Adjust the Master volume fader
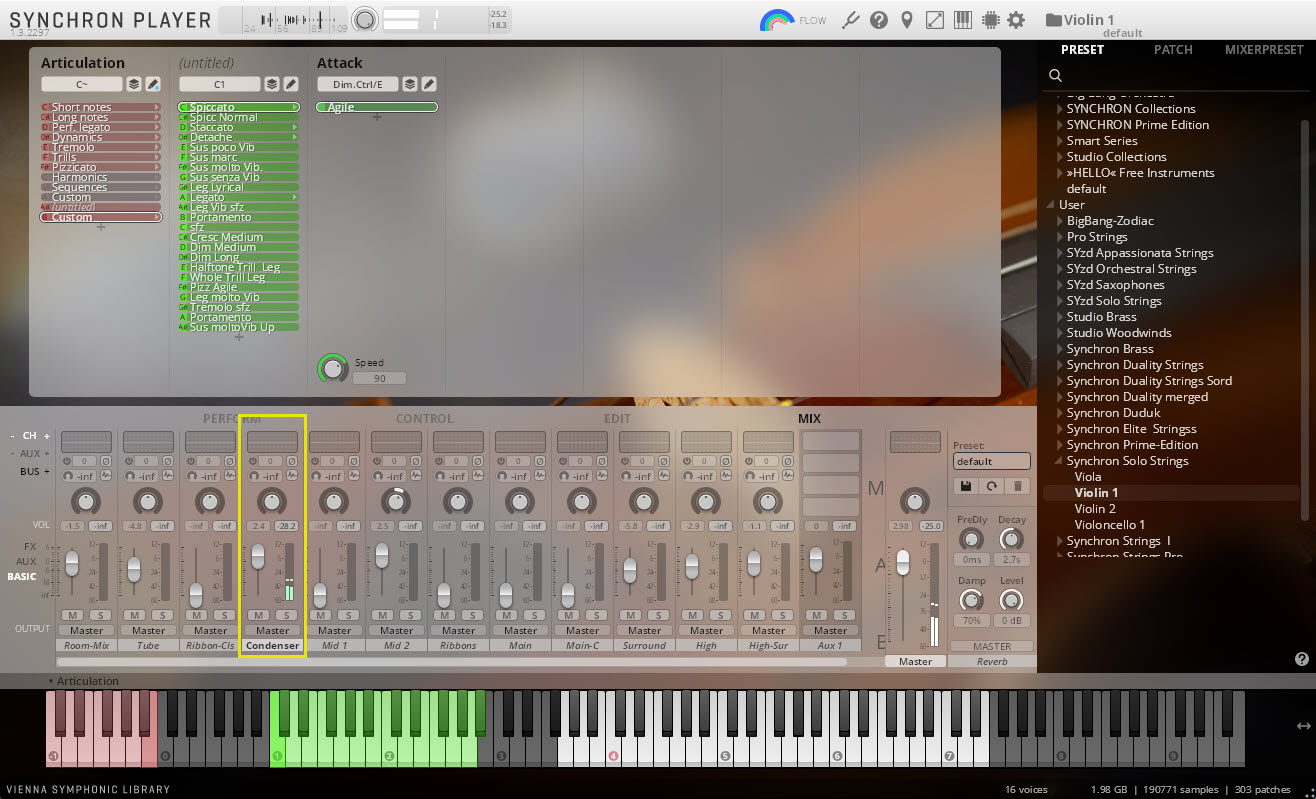1316x799 pixels. 903,562
